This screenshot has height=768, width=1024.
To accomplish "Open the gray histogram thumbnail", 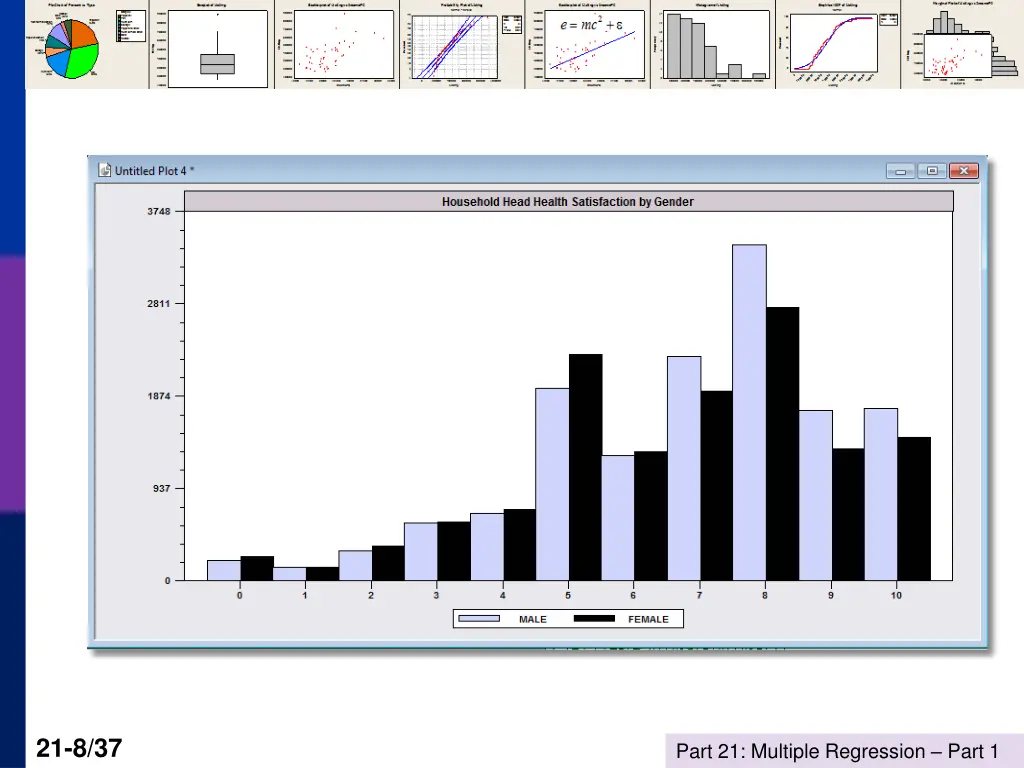I will (713, 44).
